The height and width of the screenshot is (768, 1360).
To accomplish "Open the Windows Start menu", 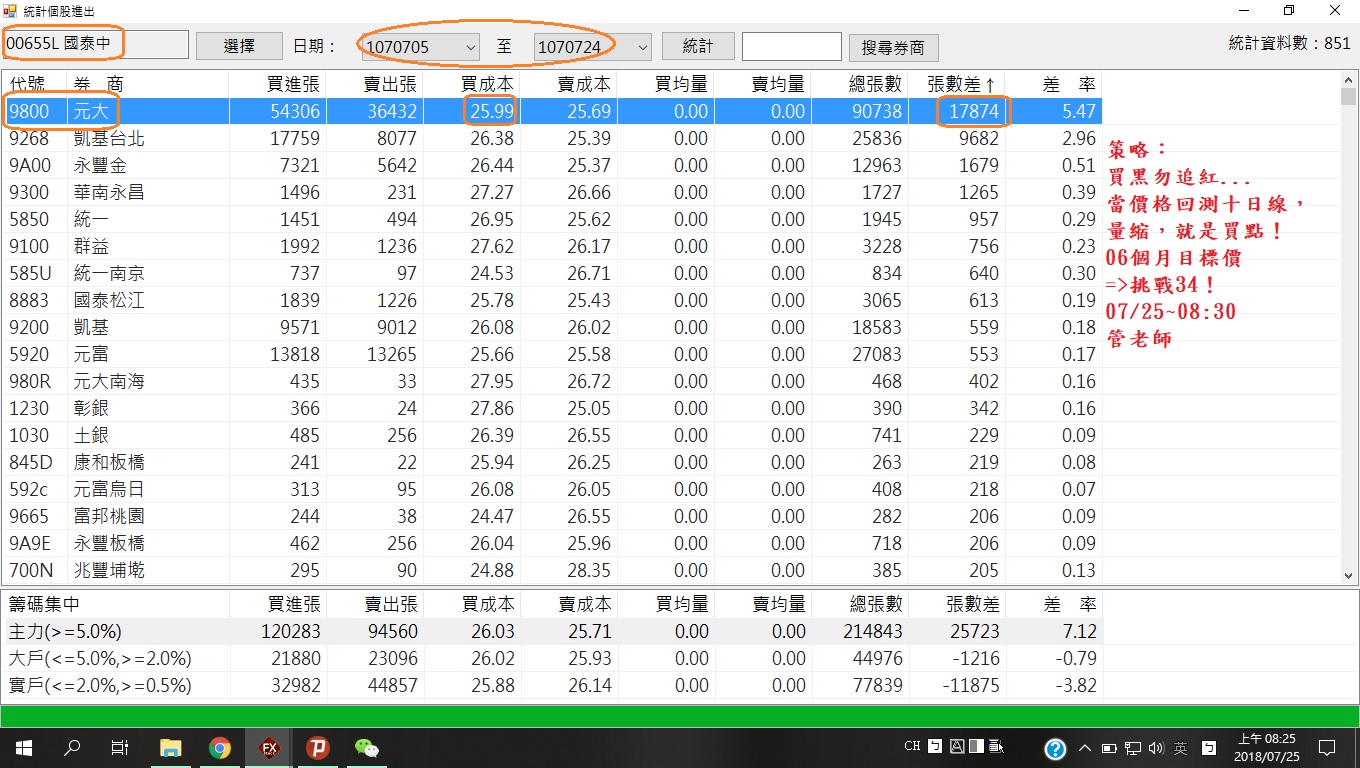I will click(24, 748).
